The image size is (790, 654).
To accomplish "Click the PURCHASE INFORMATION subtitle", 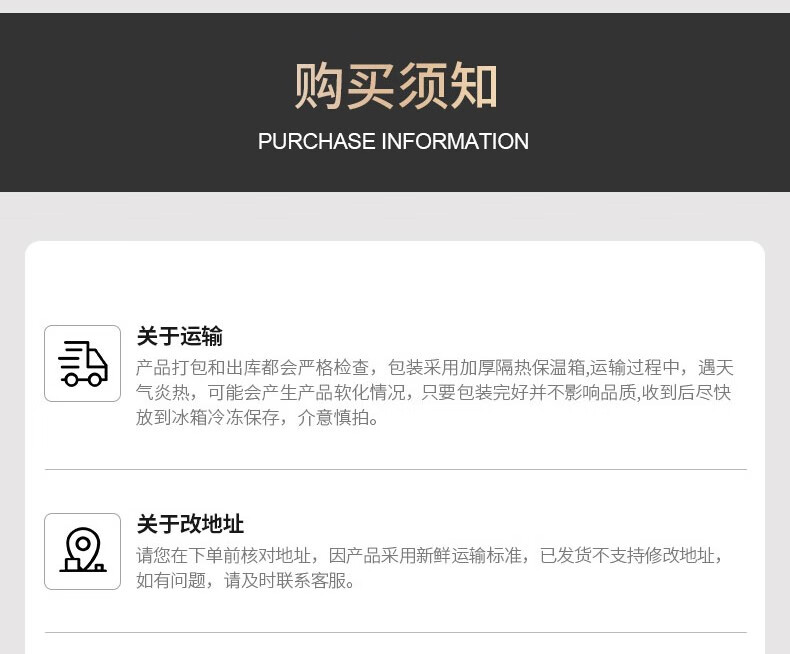I will (393, 141).
